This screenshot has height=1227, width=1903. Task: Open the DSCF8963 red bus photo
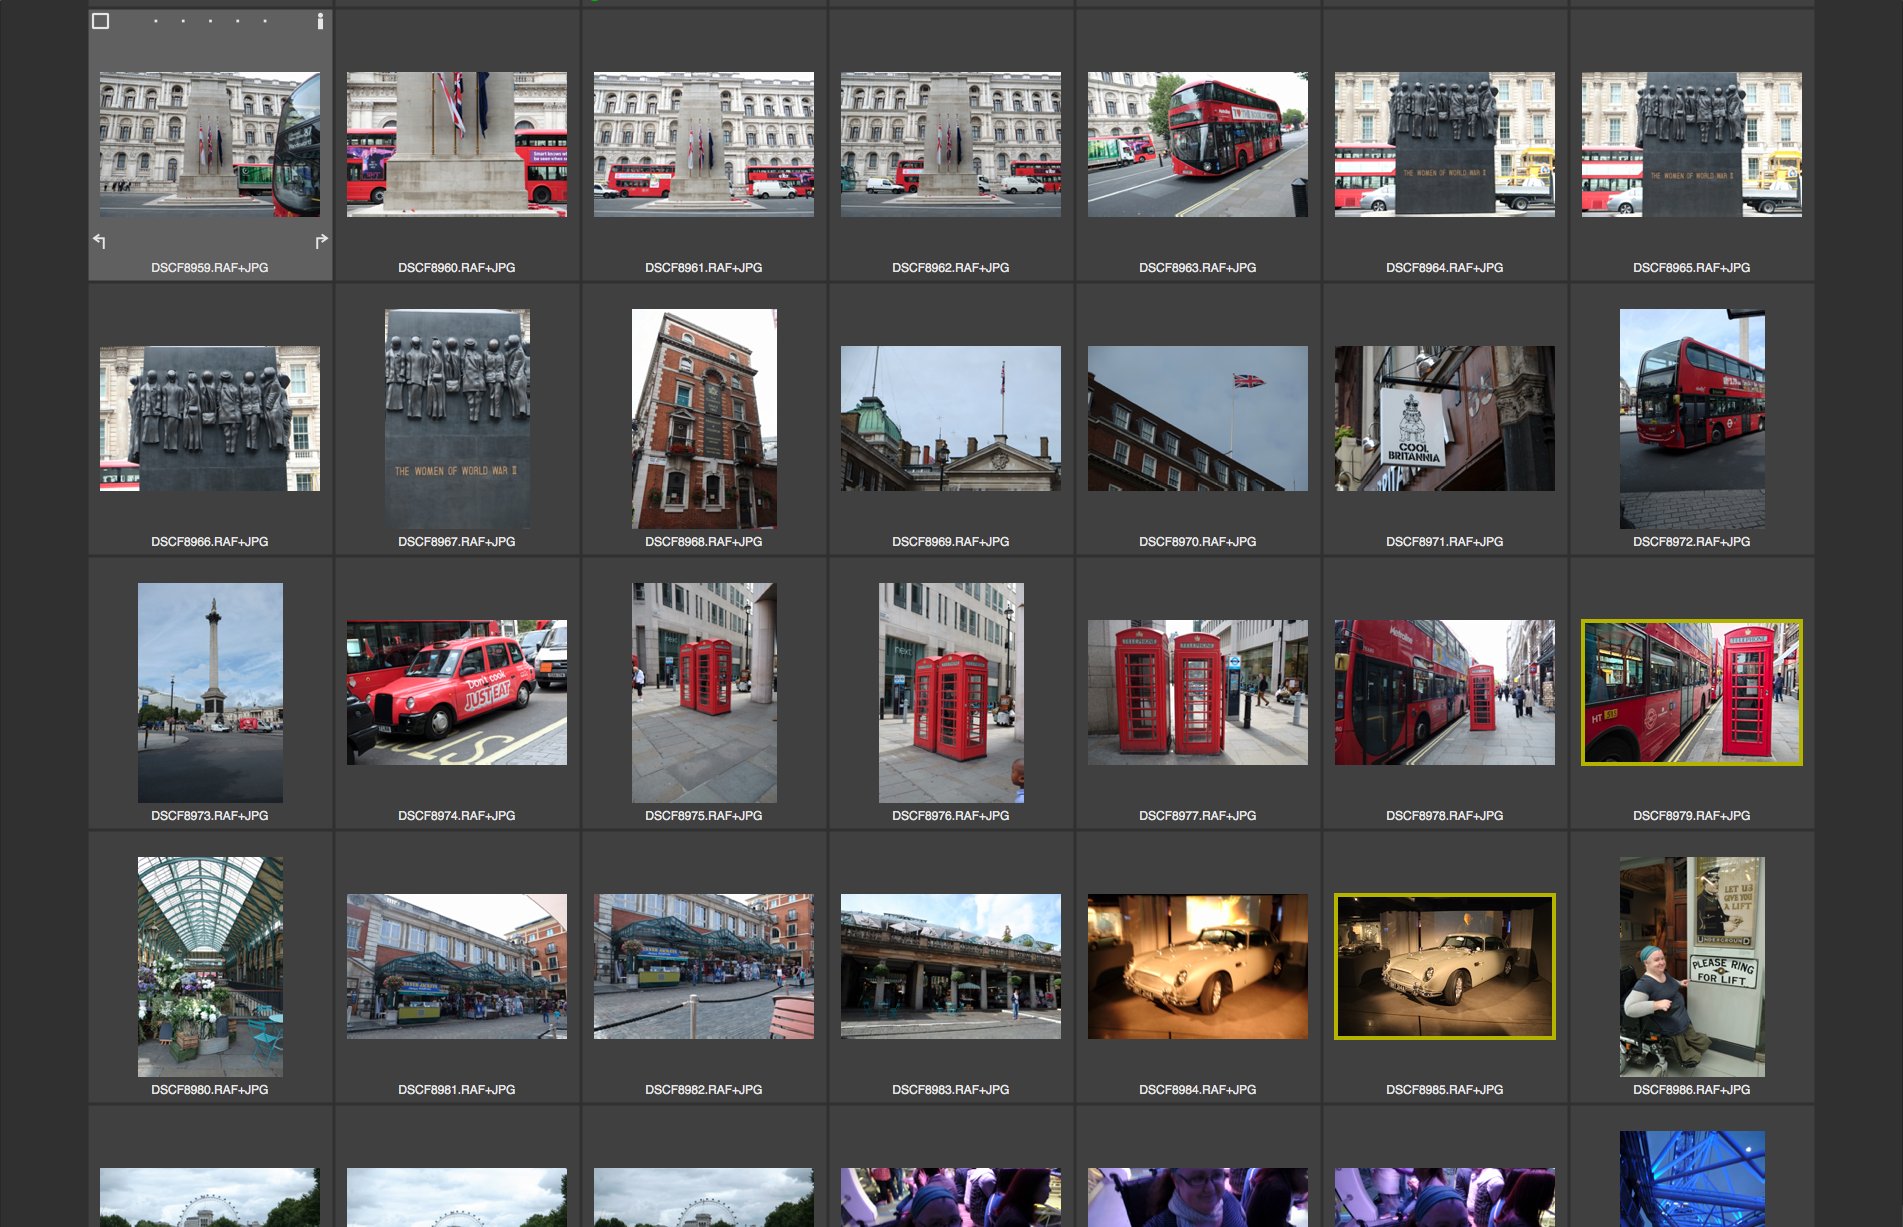[x=1198, y=144]
